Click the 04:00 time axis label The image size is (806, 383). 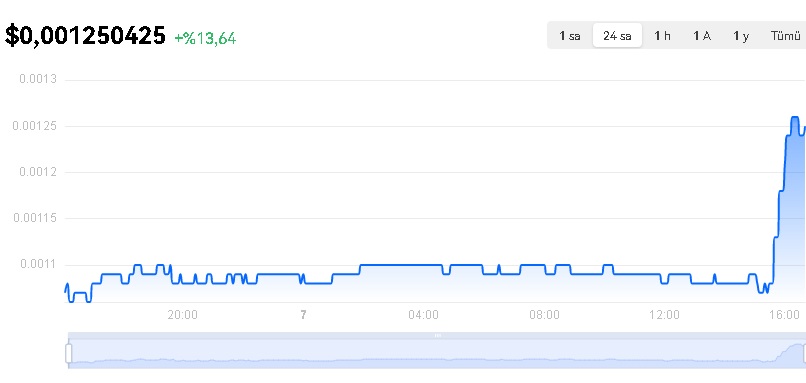point(424,315)
